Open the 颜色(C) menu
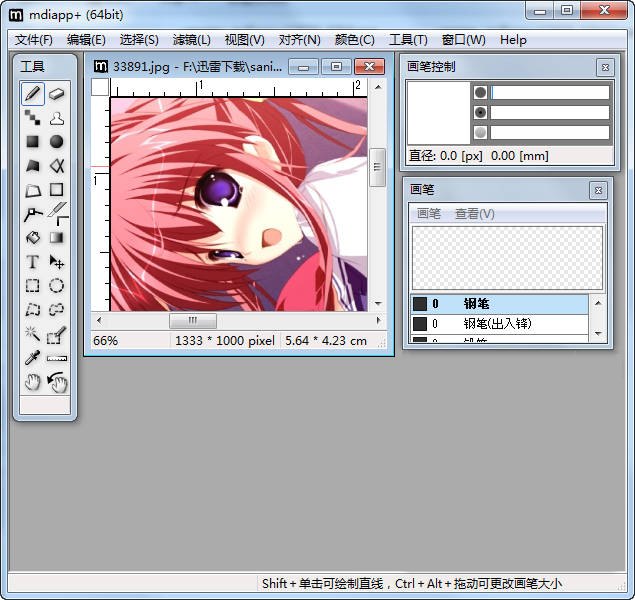This screenshot has height=600, width=635. click(x=354, y=40)
